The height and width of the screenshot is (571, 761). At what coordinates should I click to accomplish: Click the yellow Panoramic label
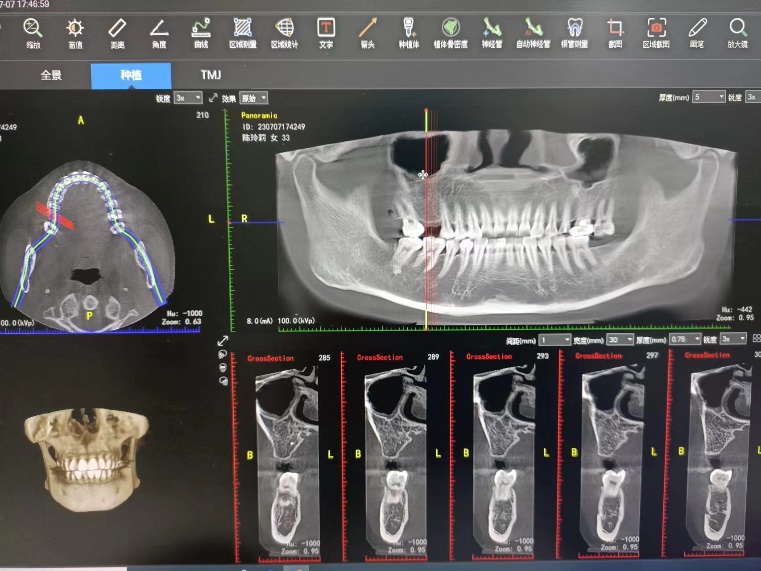coord(260,115)
